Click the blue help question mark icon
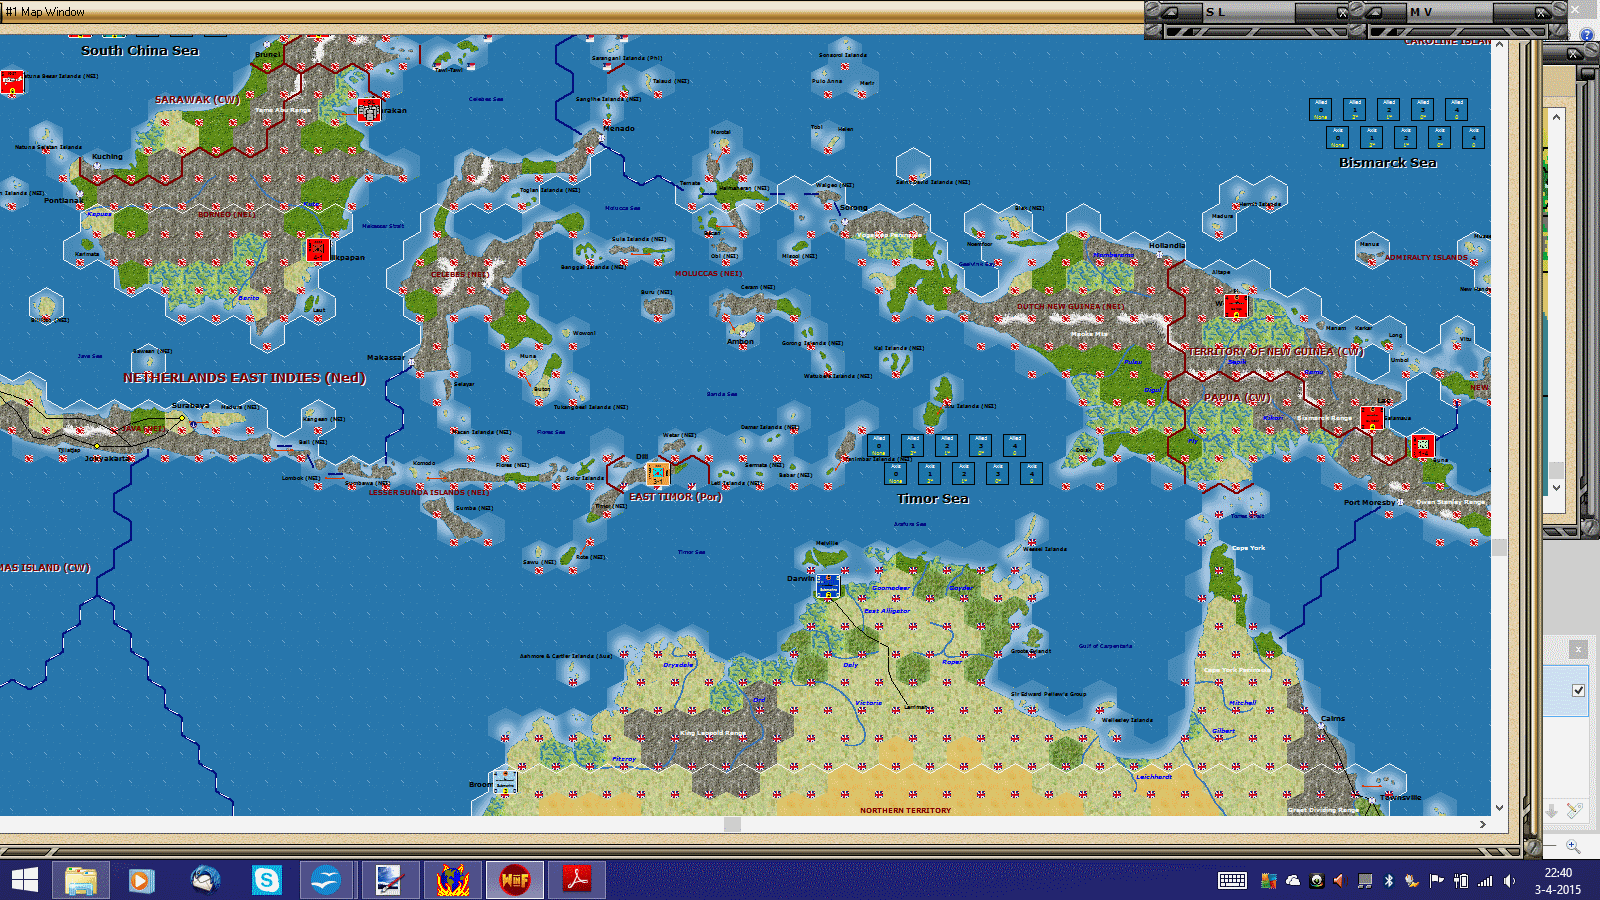Image resolution: width=1600 pixels, height=900 pixels. click(x=1587, y=35)
